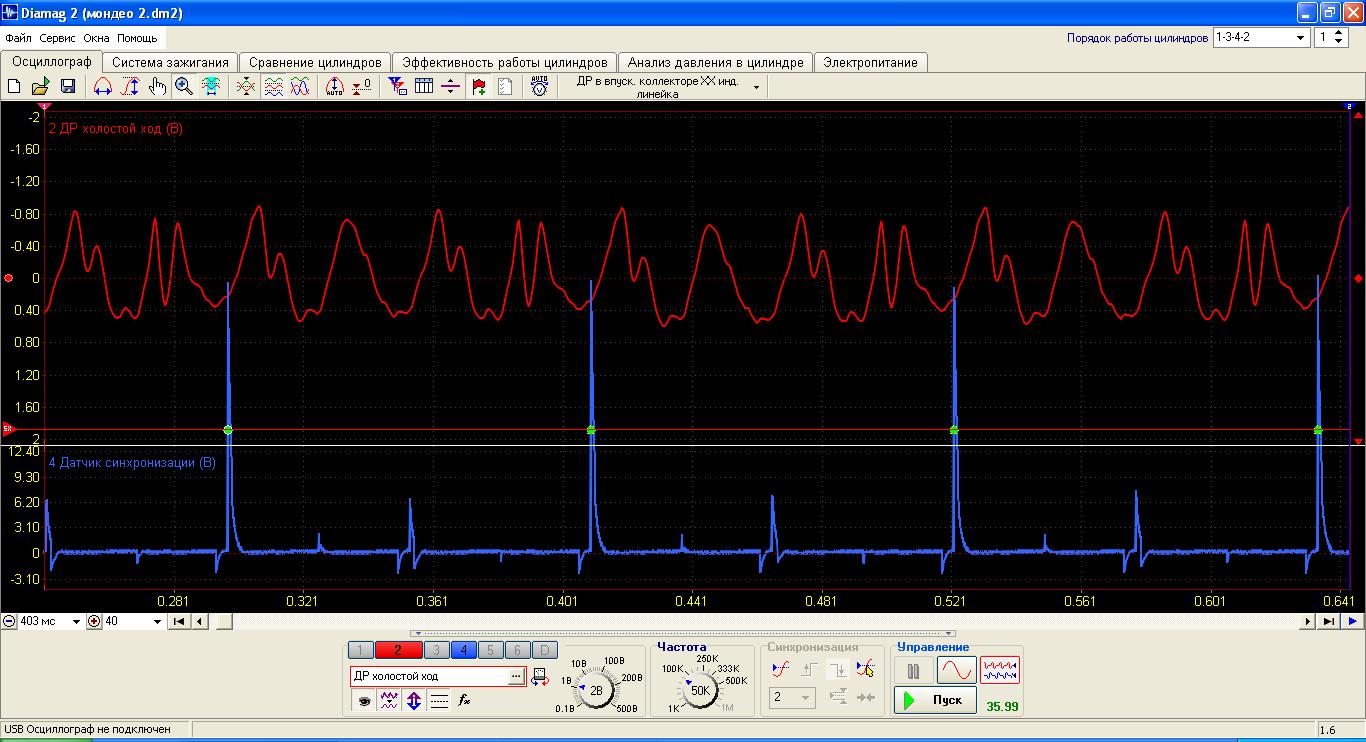Image resolution: width=1366 pixels, height=742 pixels.
Task: Open the Окна menu
Action: [x=97, y=38]
